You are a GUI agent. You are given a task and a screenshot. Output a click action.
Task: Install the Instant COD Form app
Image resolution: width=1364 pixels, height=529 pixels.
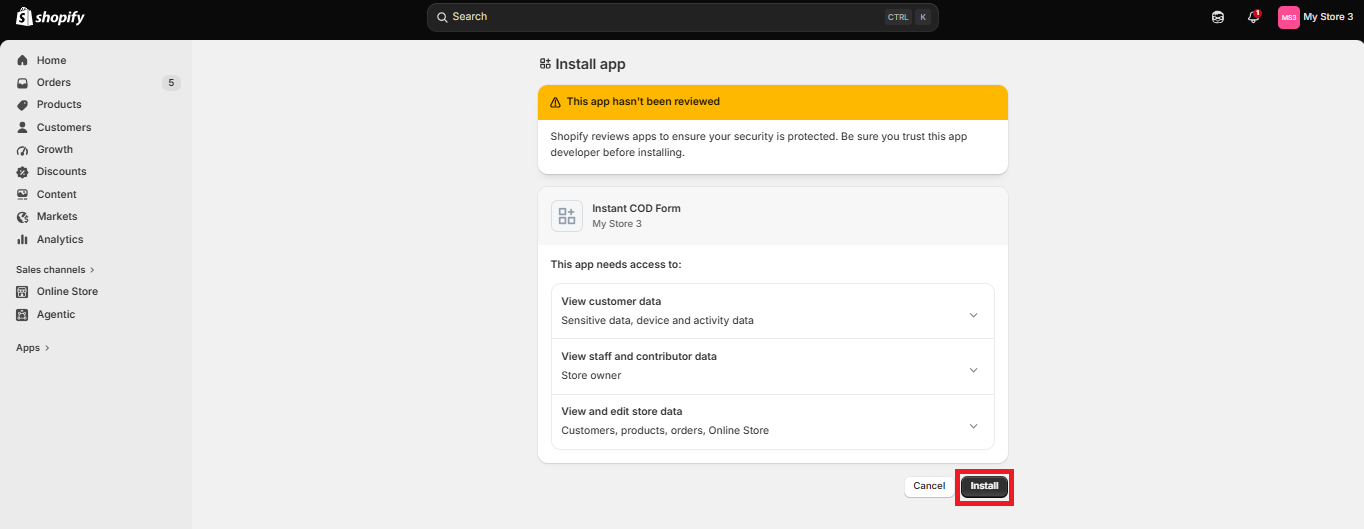pyautogui.click(x=984, y=486)
